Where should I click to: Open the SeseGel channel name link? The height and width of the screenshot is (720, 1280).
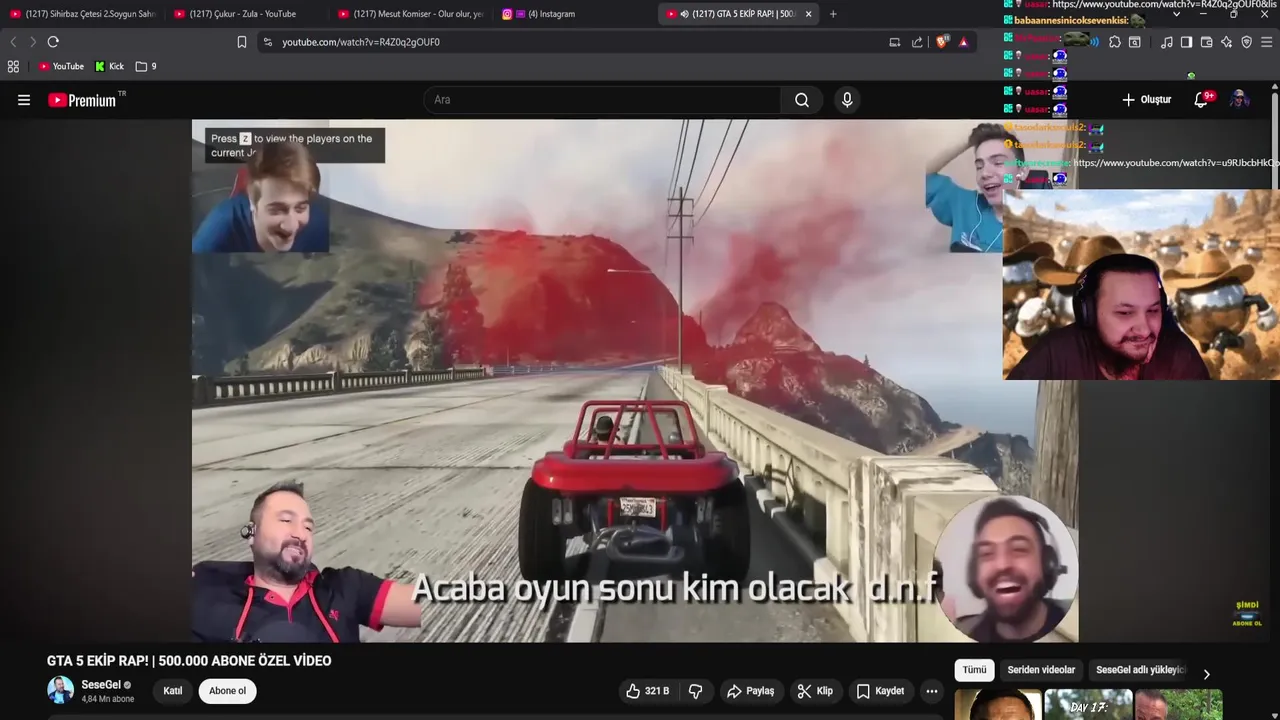click(101, 685)
